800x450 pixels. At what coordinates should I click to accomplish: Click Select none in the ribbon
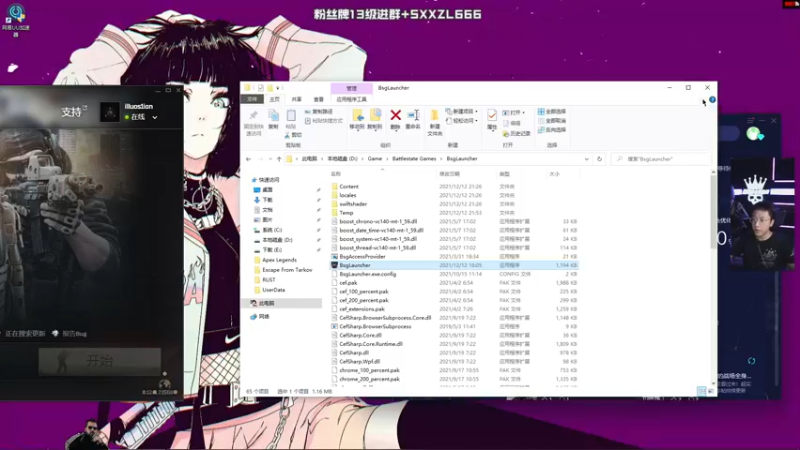(552, 121)
